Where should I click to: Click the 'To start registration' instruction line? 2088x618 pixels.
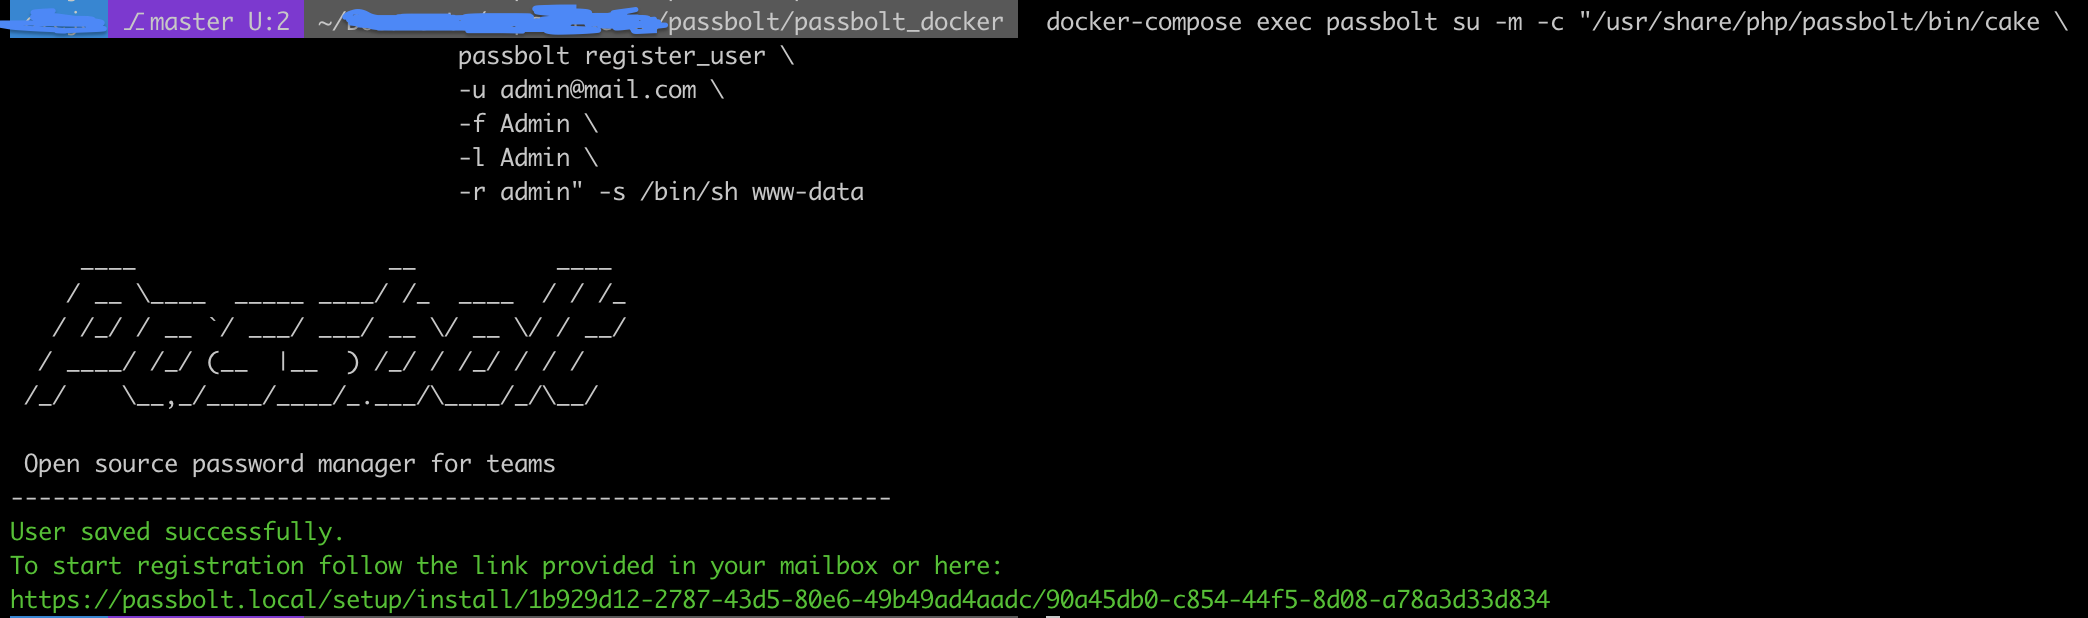[506, 566]
